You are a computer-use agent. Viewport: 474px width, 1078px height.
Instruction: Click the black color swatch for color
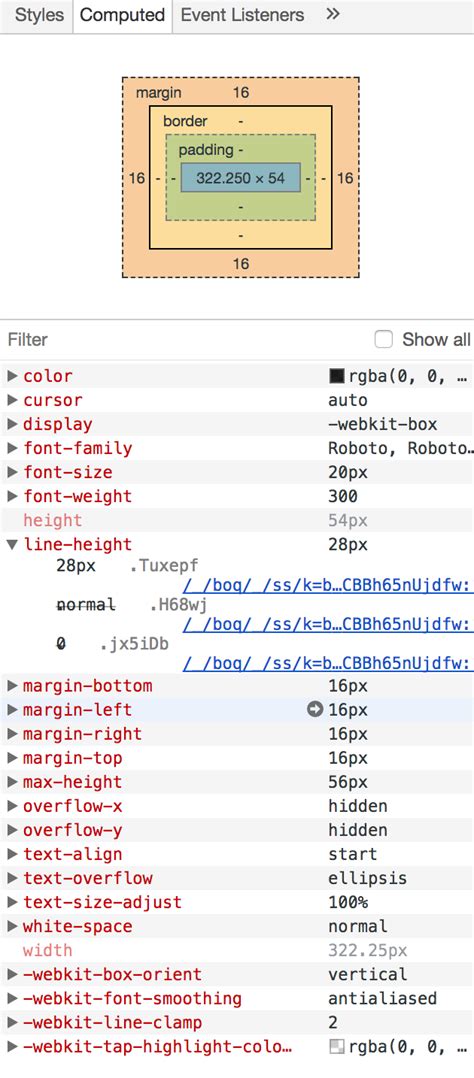click(336, 376)
